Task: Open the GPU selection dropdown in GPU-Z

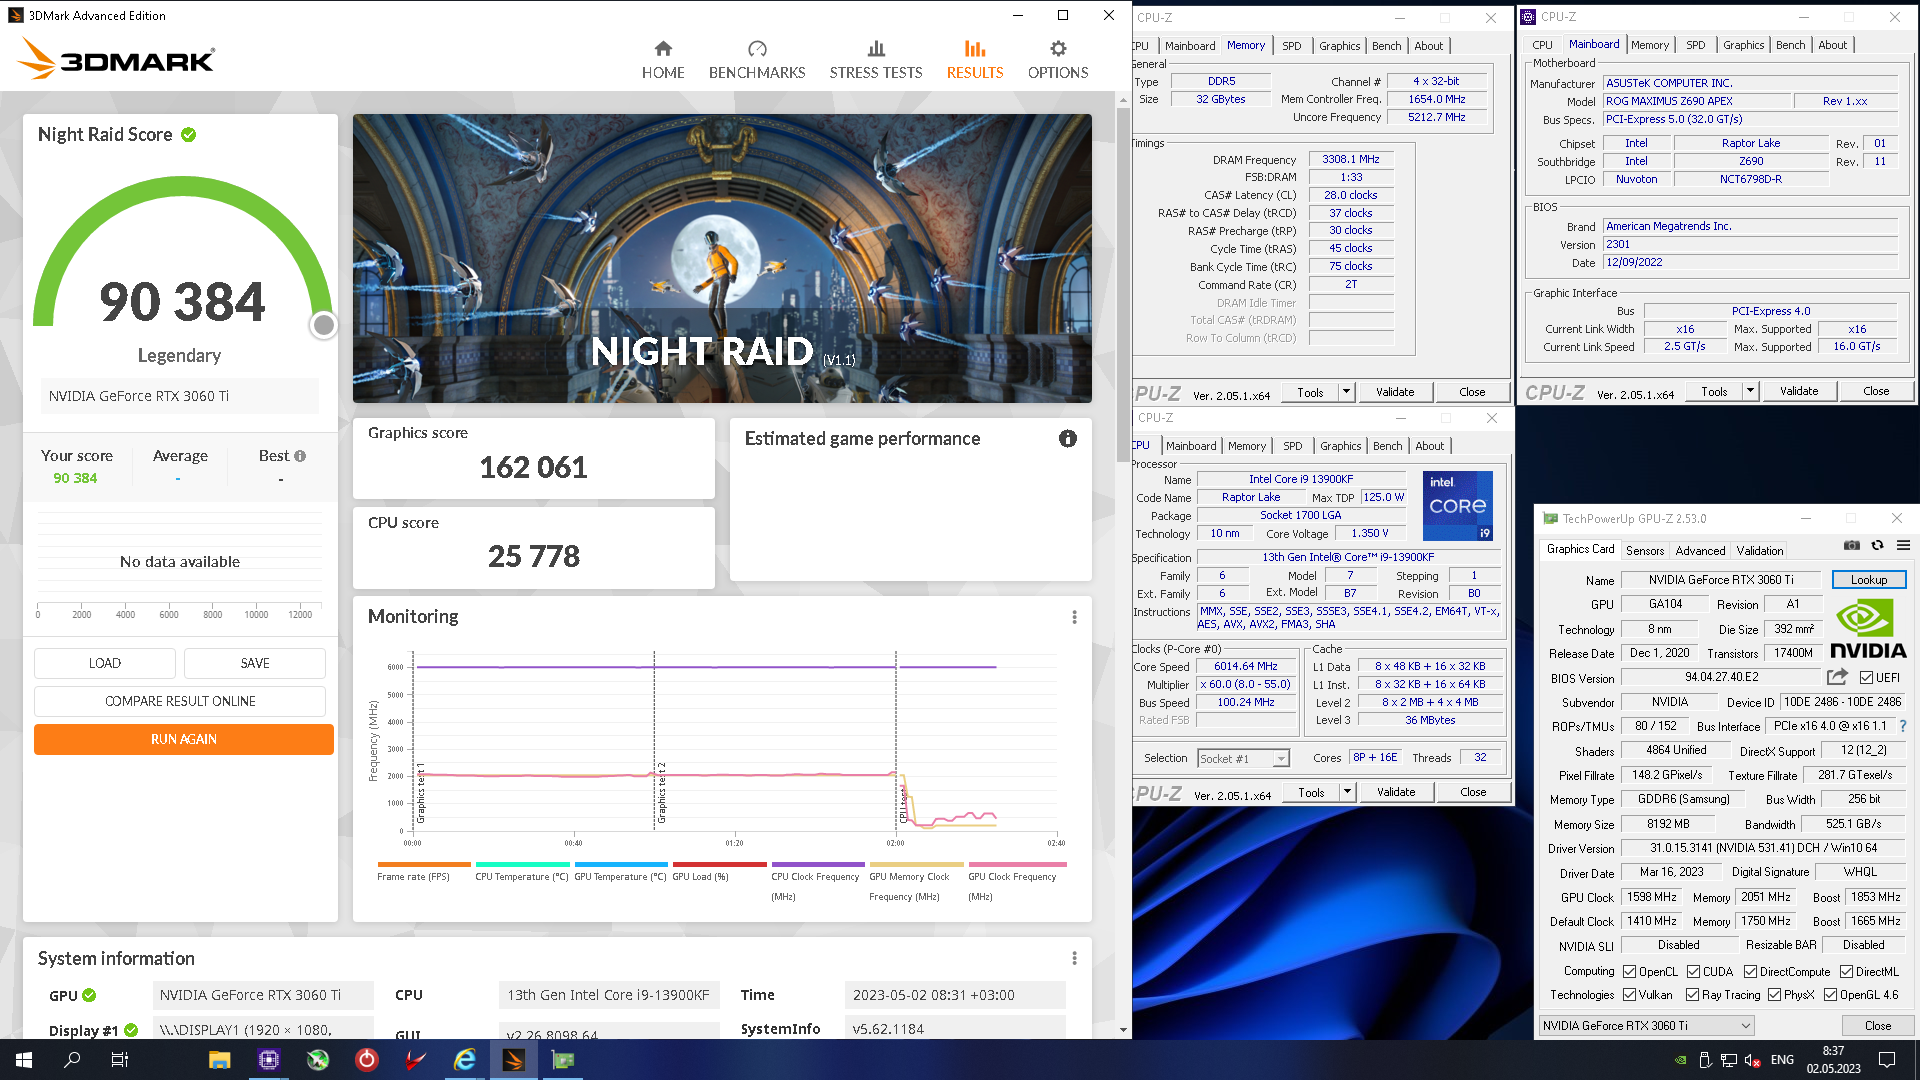Action: [1646, 1026]
